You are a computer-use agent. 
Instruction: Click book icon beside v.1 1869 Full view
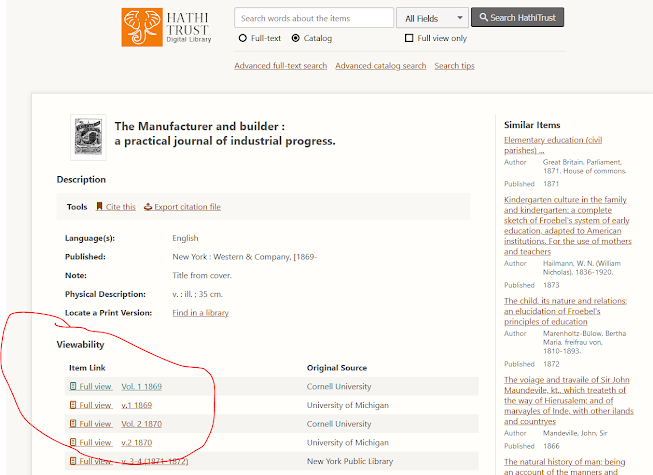pos(73,405)
